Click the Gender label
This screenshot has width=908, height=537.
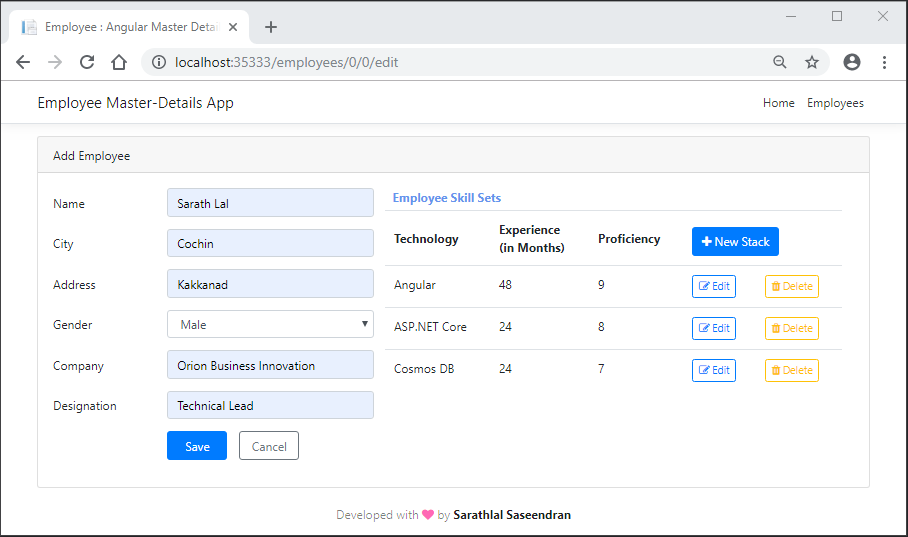pyautogui.click(x=72, y=324)
